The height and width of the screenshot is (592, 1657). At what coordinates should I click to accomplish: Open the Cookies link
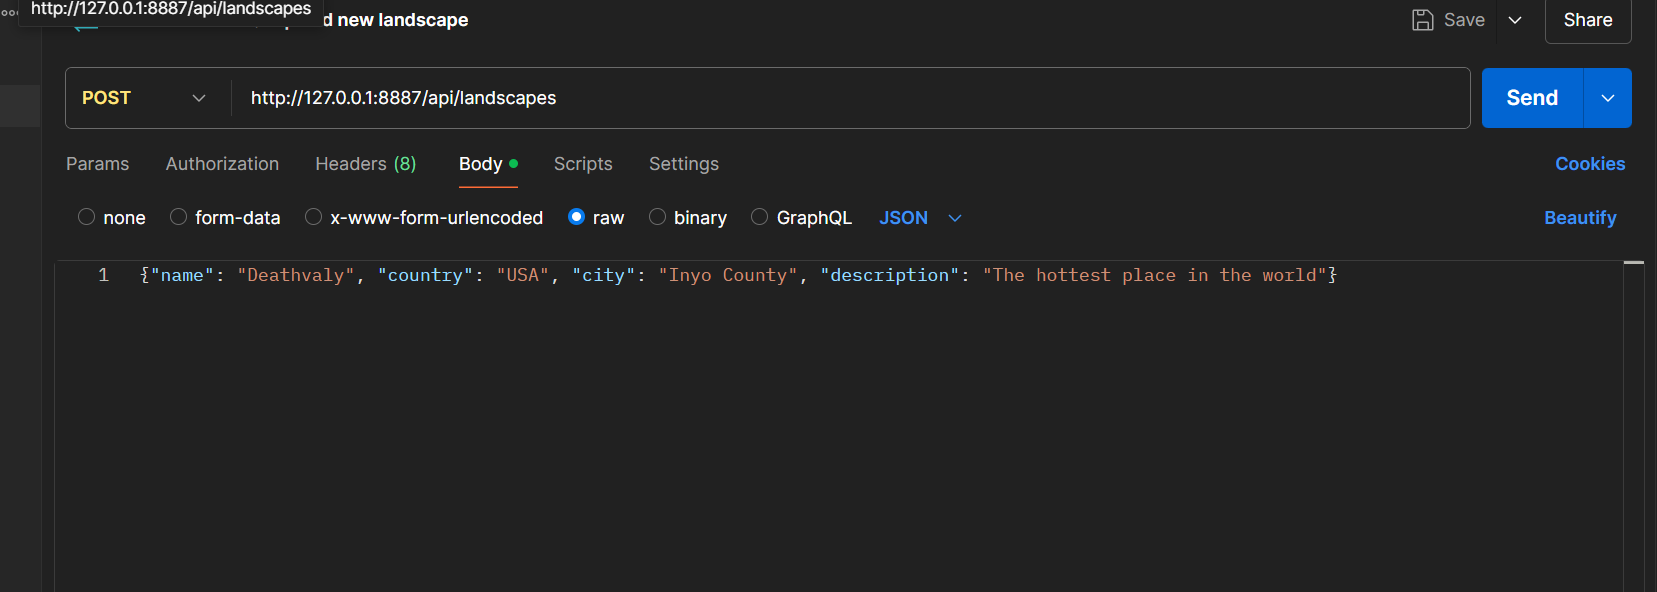(x=1590, y=164)
